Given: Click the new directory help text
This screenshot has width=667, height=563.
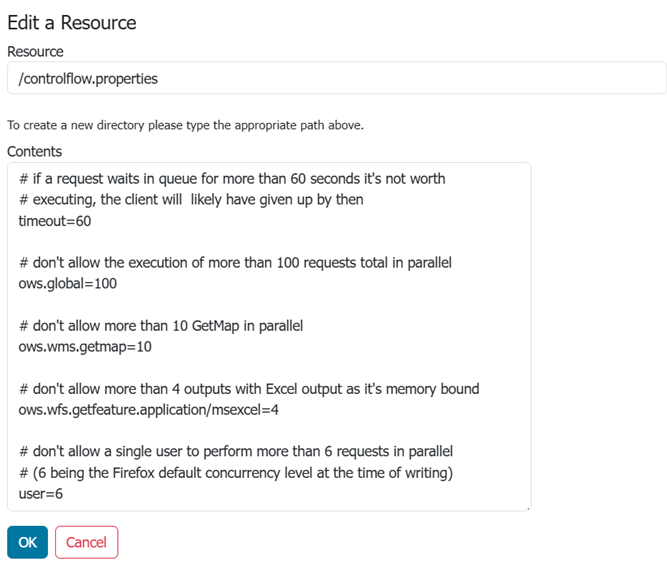Looking at the screenshot, I should tap(185, 126).
